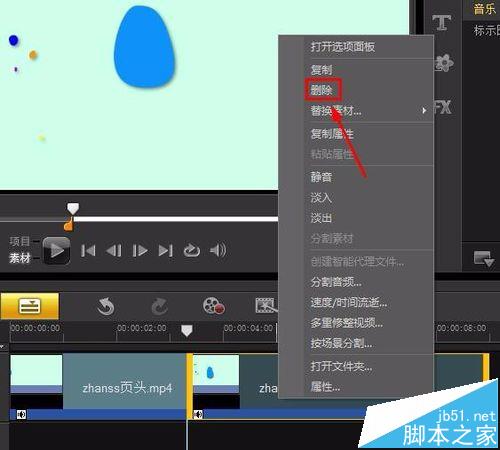Click timeline ruler at 00:00:02:00

click(142, 328)
